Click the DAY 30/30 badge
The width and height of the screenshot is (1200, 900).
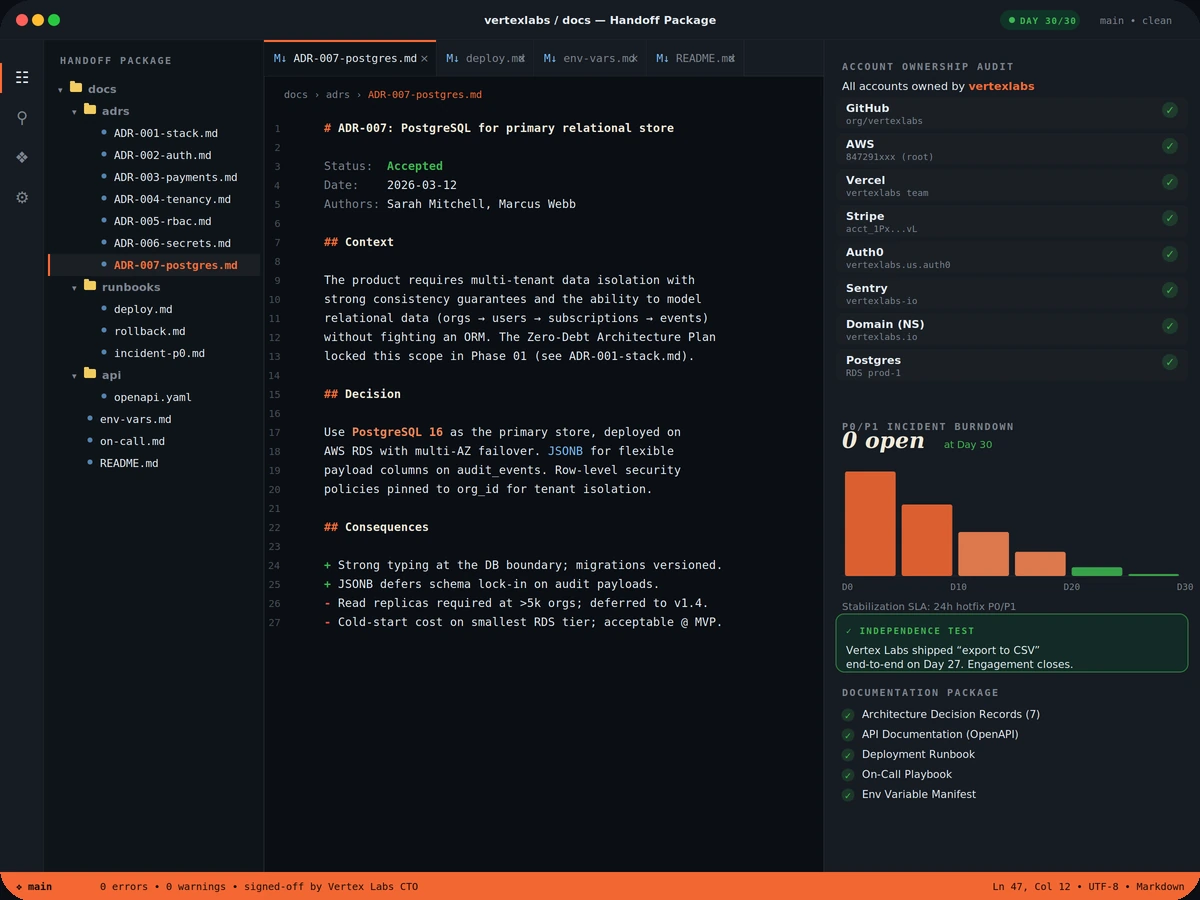tap(1040, 20)
